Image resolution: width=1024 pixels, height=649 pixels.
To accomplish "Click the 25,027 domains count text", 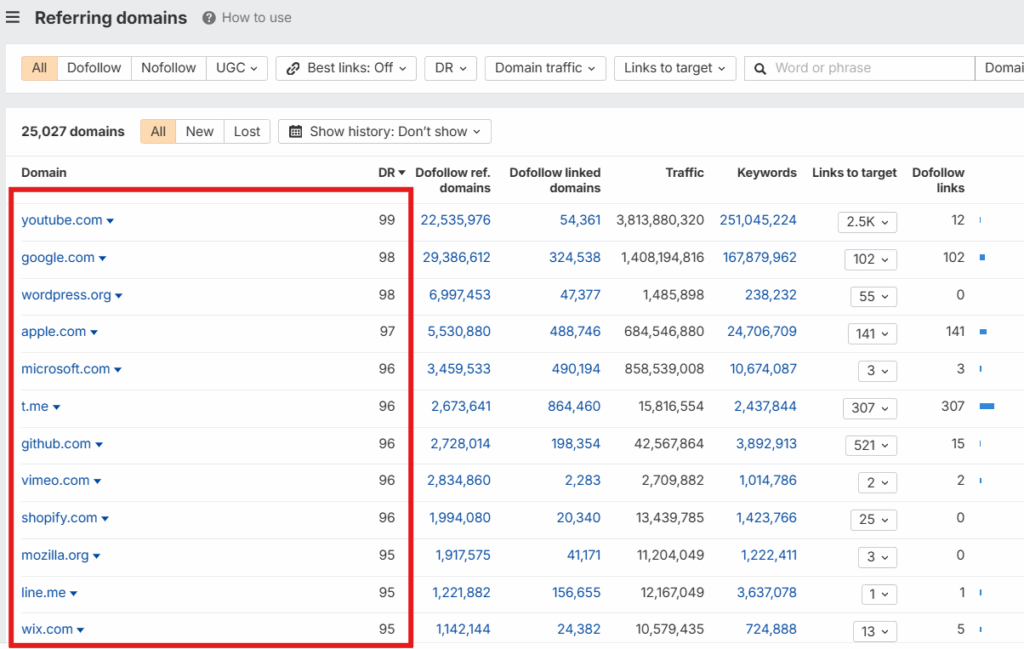I will [x=72, y=131].
